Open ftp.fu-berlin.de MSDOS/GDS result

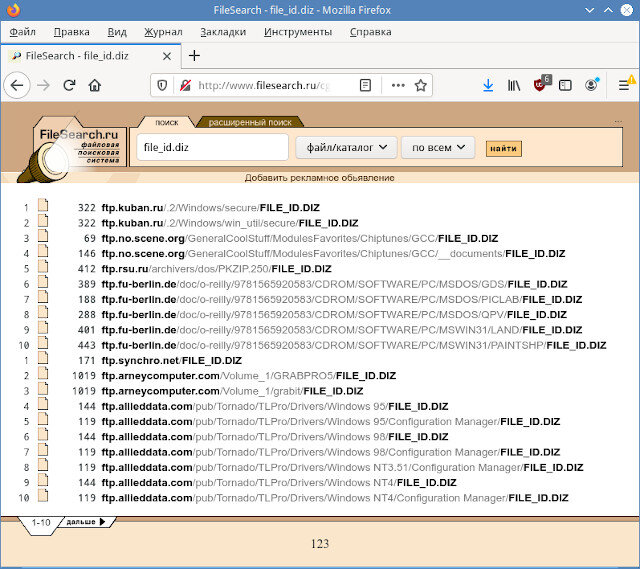[x=334, y=284]
